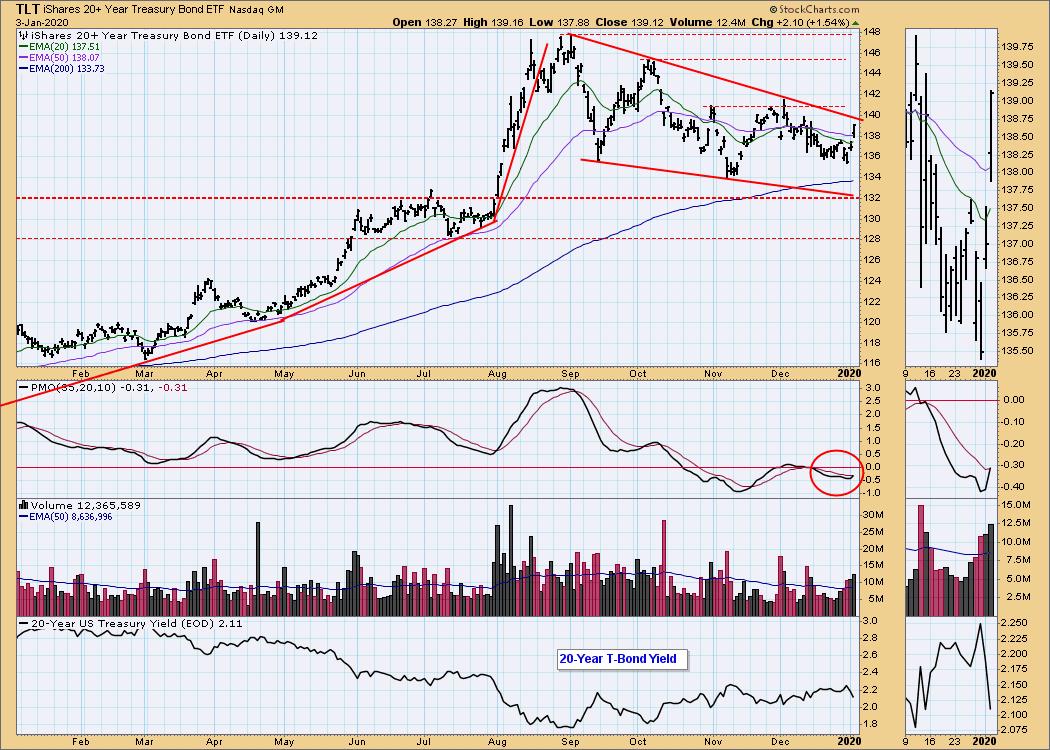Viewport: 1050px width, 750px height.
Task: Click the Aug label under the price panel
Action: click(x=497, y=374)
